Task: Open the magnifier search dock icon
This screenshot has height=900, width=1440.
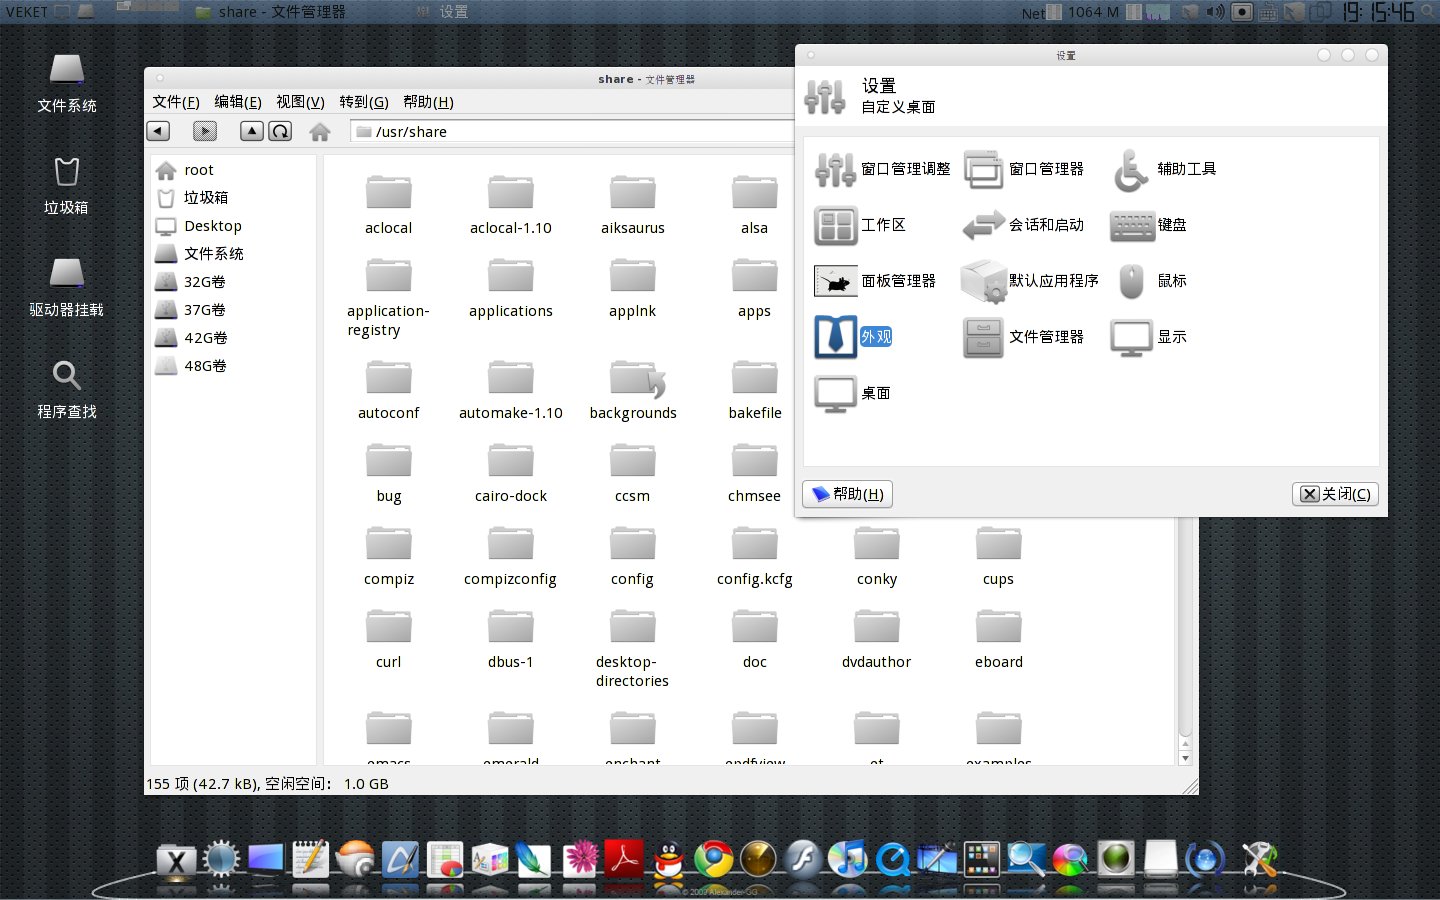Action: (x=1026, y=858)
